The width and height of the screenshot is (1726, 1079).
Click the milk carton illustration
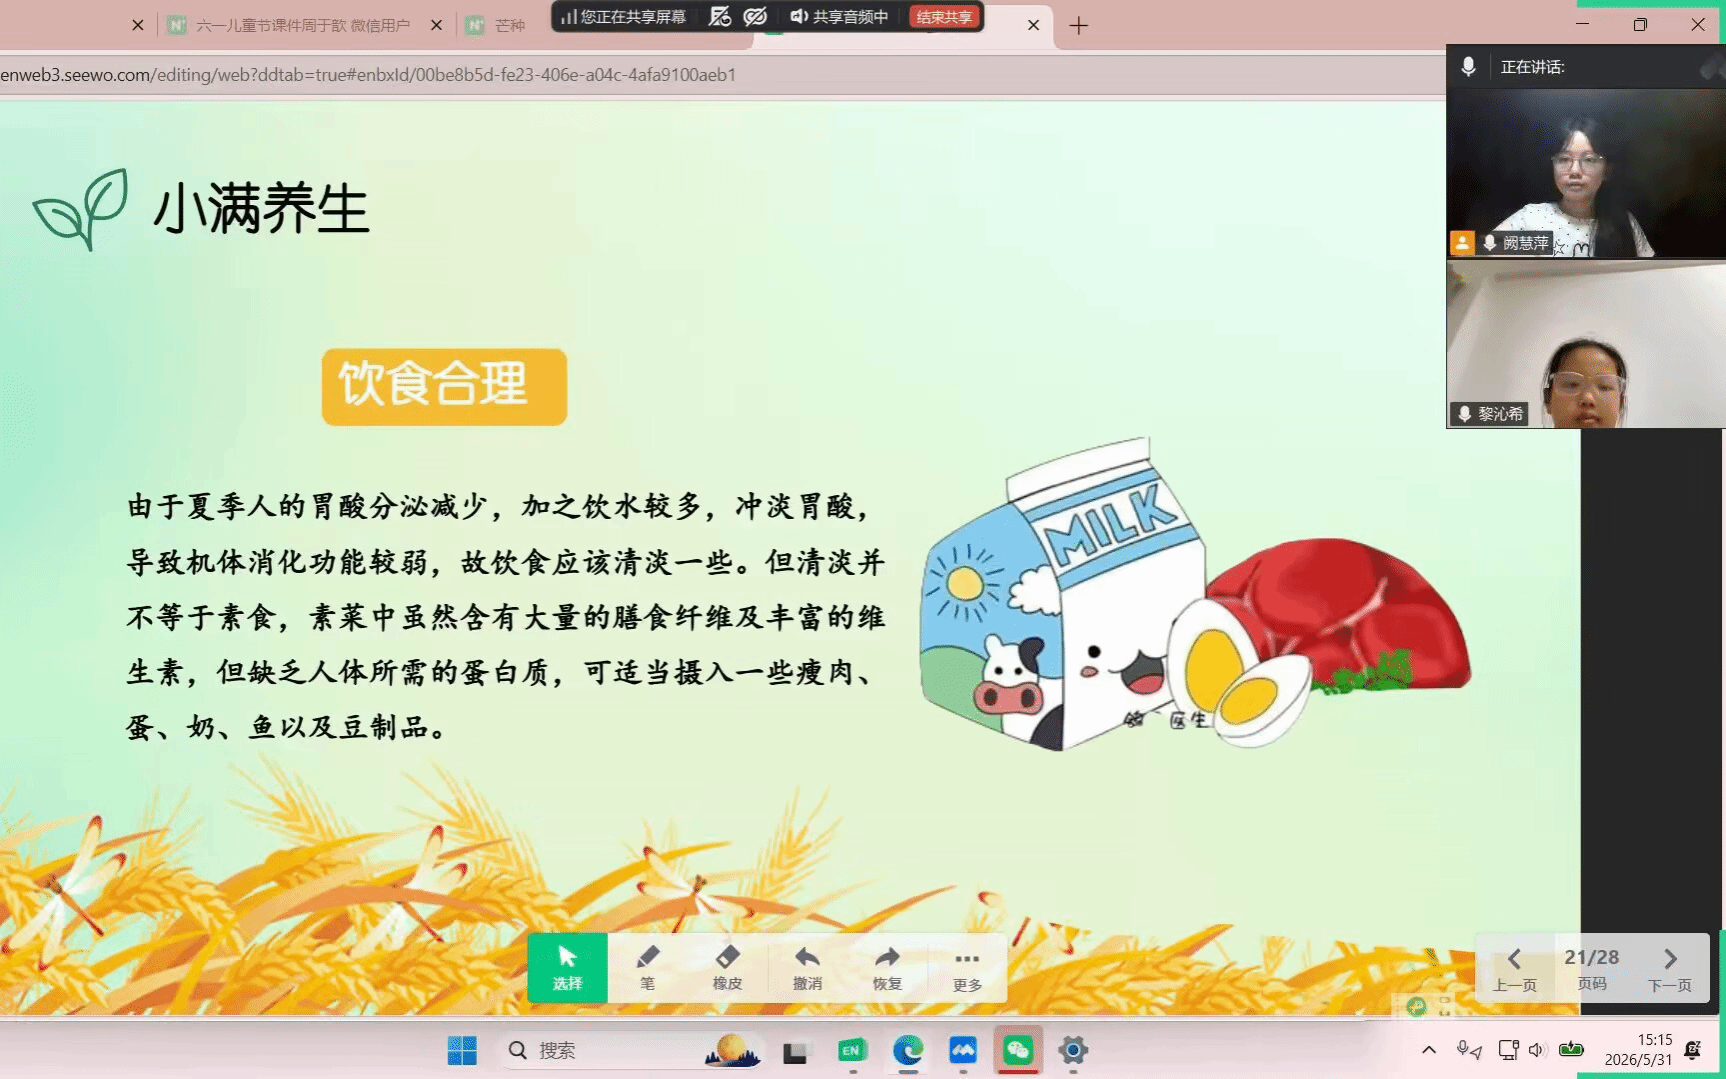pos(1063,595)
